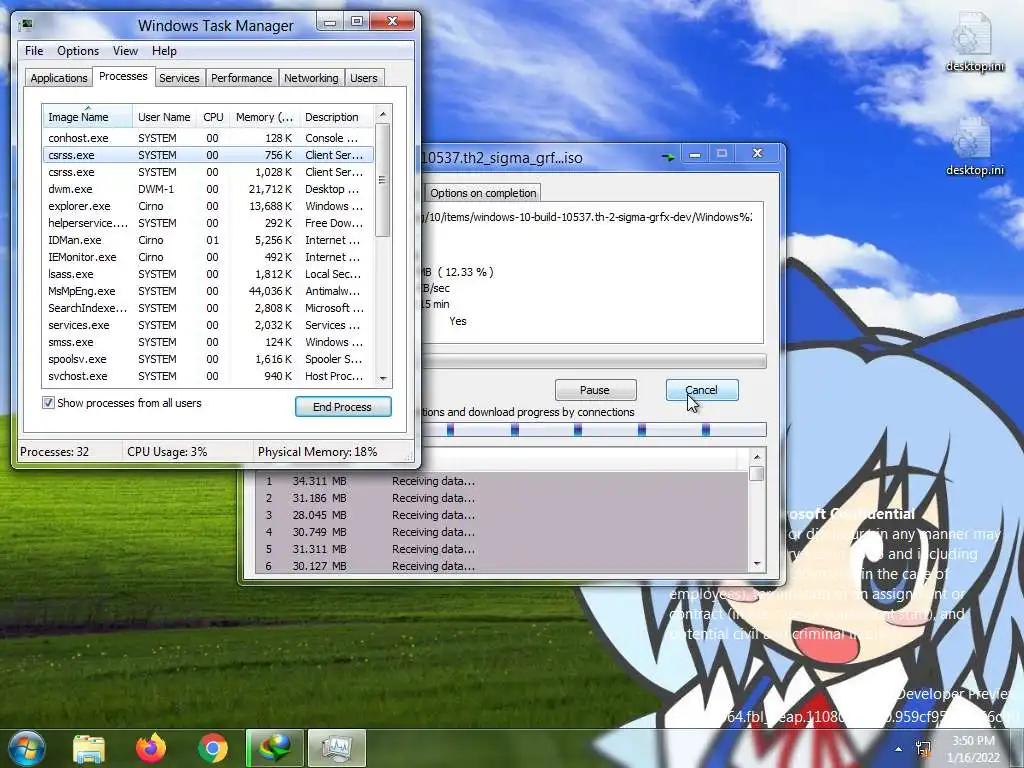Click the process list scrollbar thumb
1024x768 pixels.
click(x=383, y=180)
